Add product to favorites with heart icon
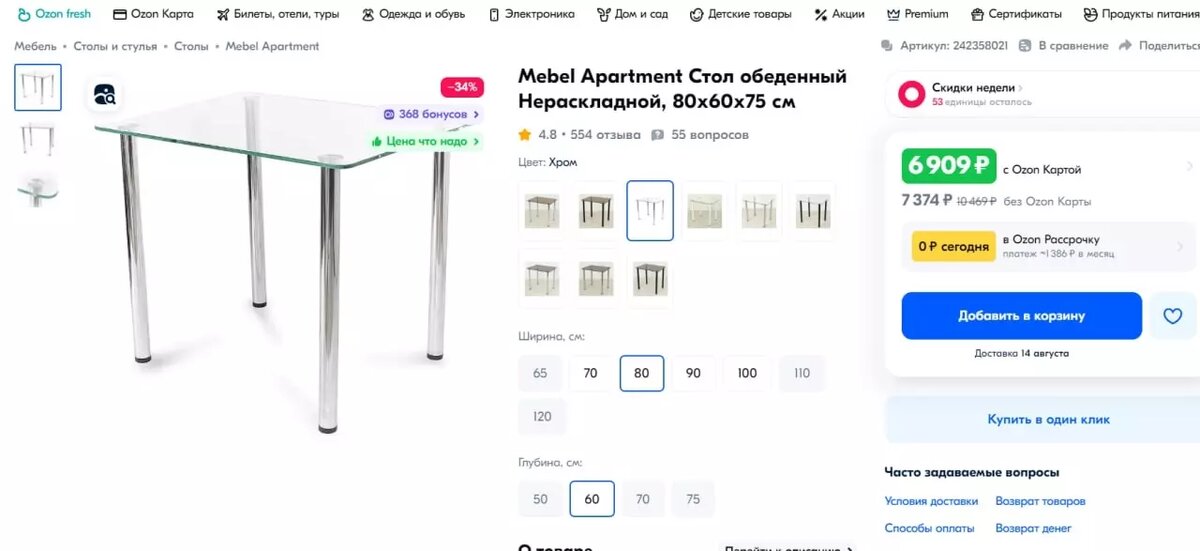 1172,316
